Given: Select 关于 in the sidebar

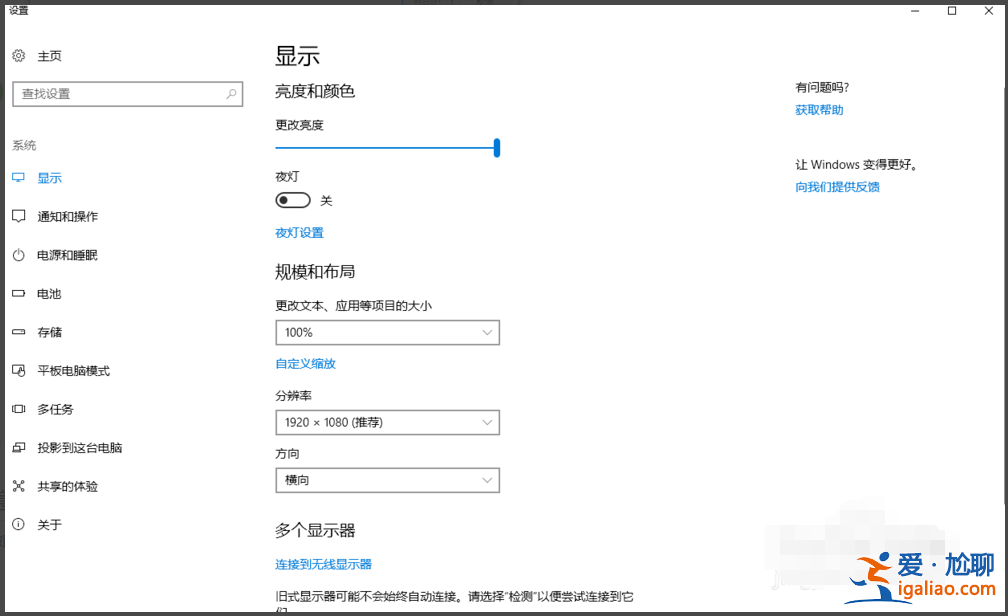Looking at the screenshot, I should point(47,524).
